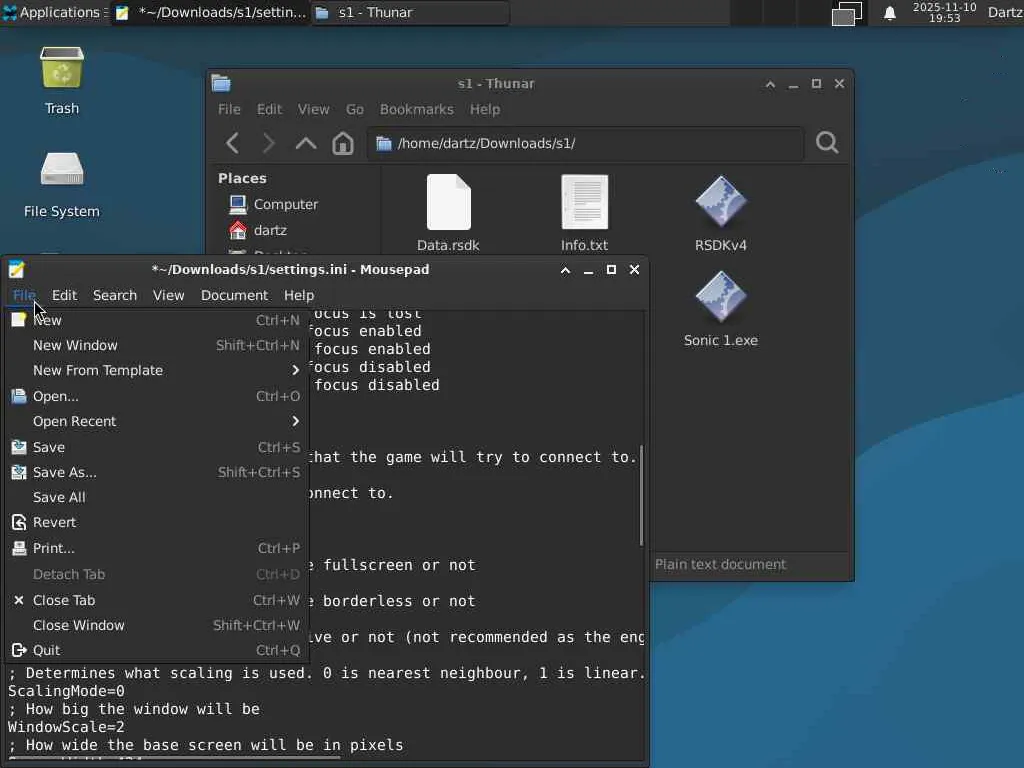Open Mousepad Help menu
Viewport: 1024px width, 768px height.
(x=299, y=295)
